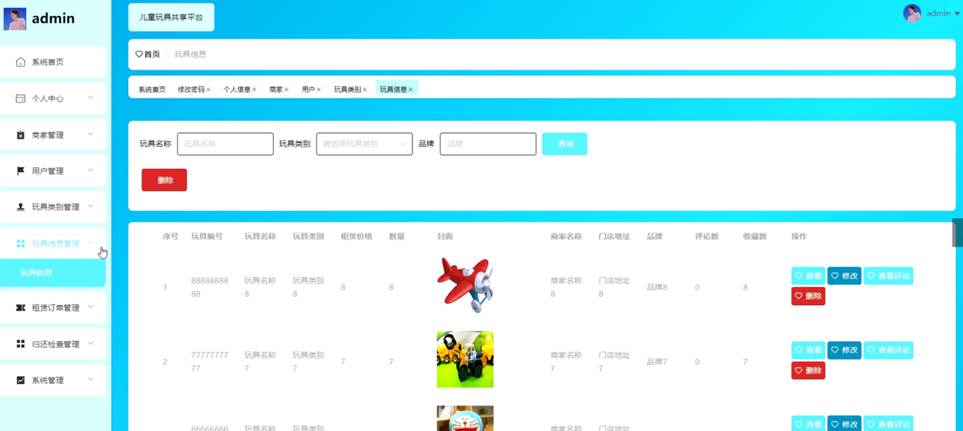Click 修改 for the third row
The width and height of the screenshot is (963, 431).
(844, 424)
